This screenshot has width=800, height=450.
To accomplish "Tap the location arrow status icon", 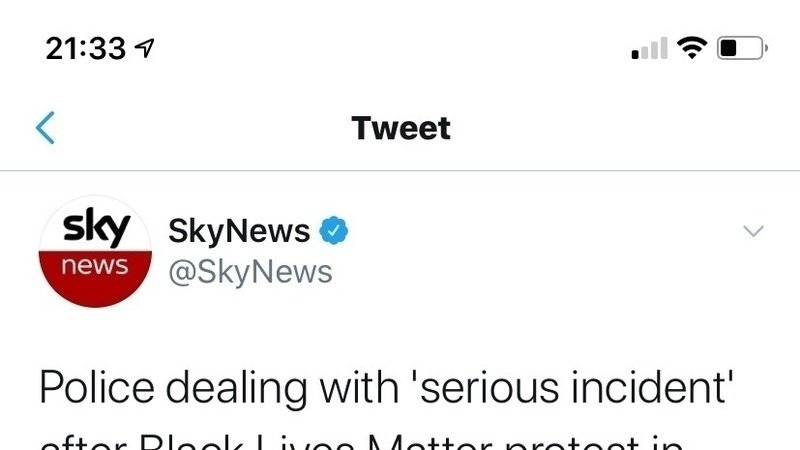I will coord(144,48).
